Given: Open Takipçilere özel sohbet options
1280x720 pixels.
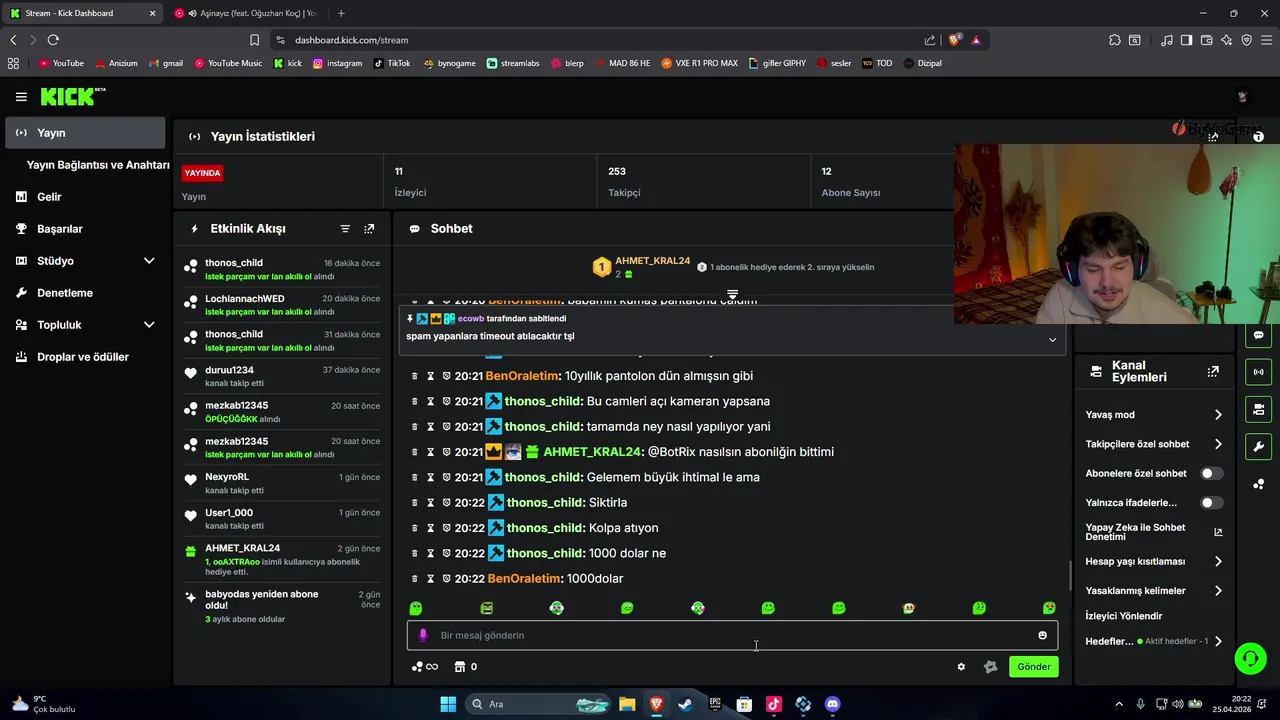Looking at the screenshot, I should coord(1154,444).
